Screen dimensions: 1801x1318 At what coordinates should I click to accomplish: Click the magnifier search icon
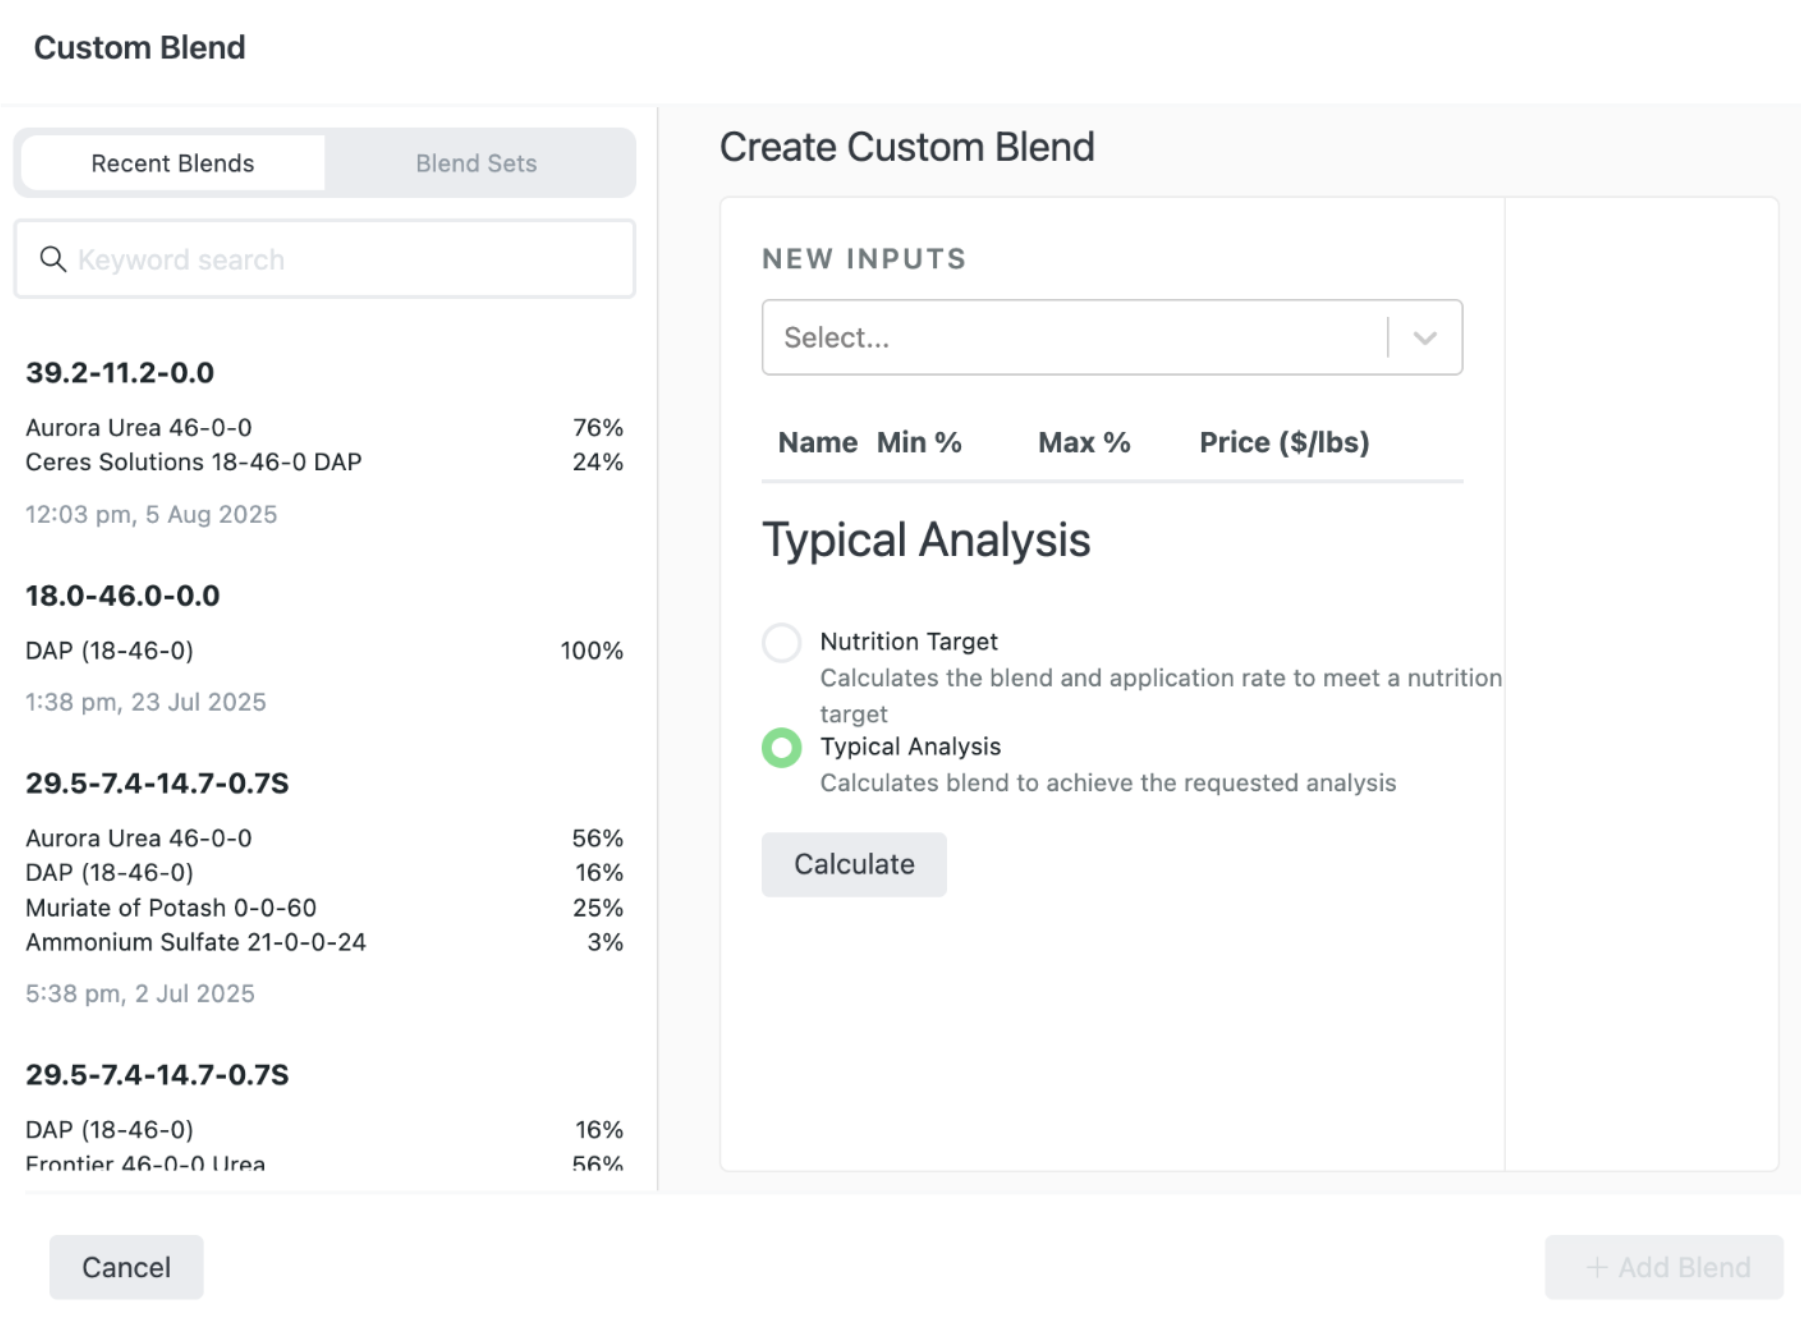coord(52,260)
